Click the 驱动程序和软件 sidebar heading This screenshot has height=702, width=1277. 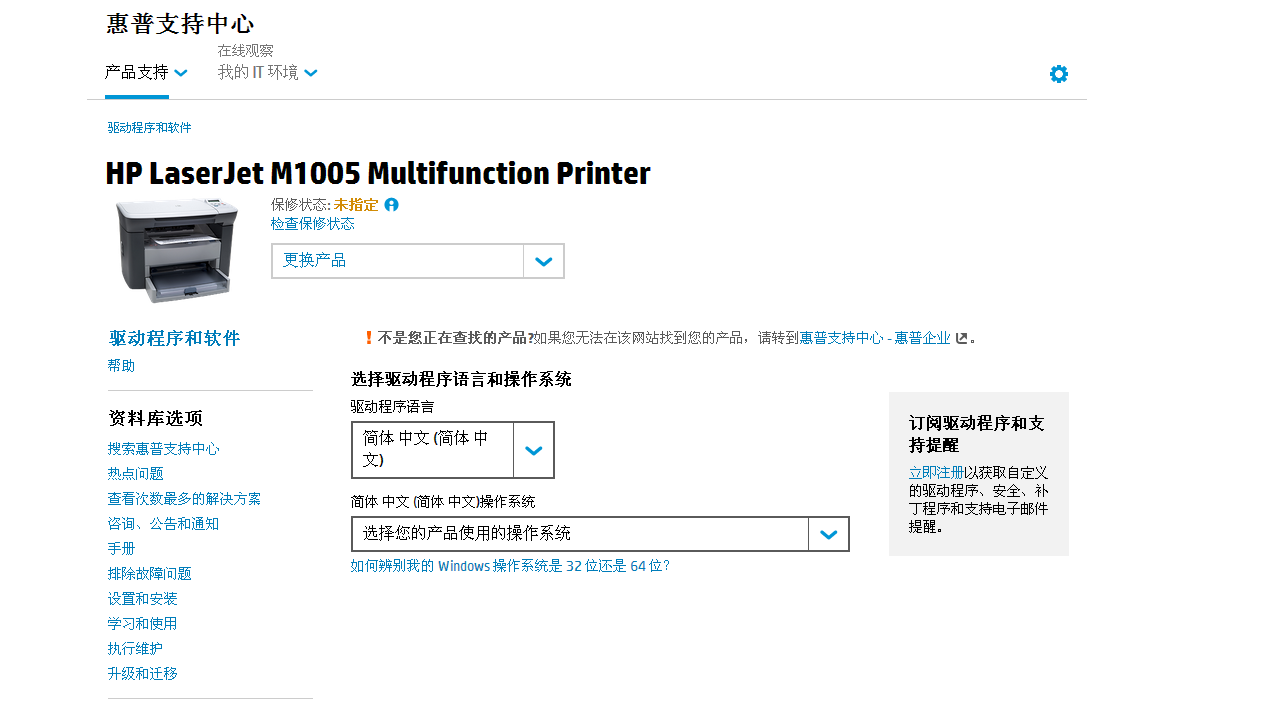click(x=175, y=338)
